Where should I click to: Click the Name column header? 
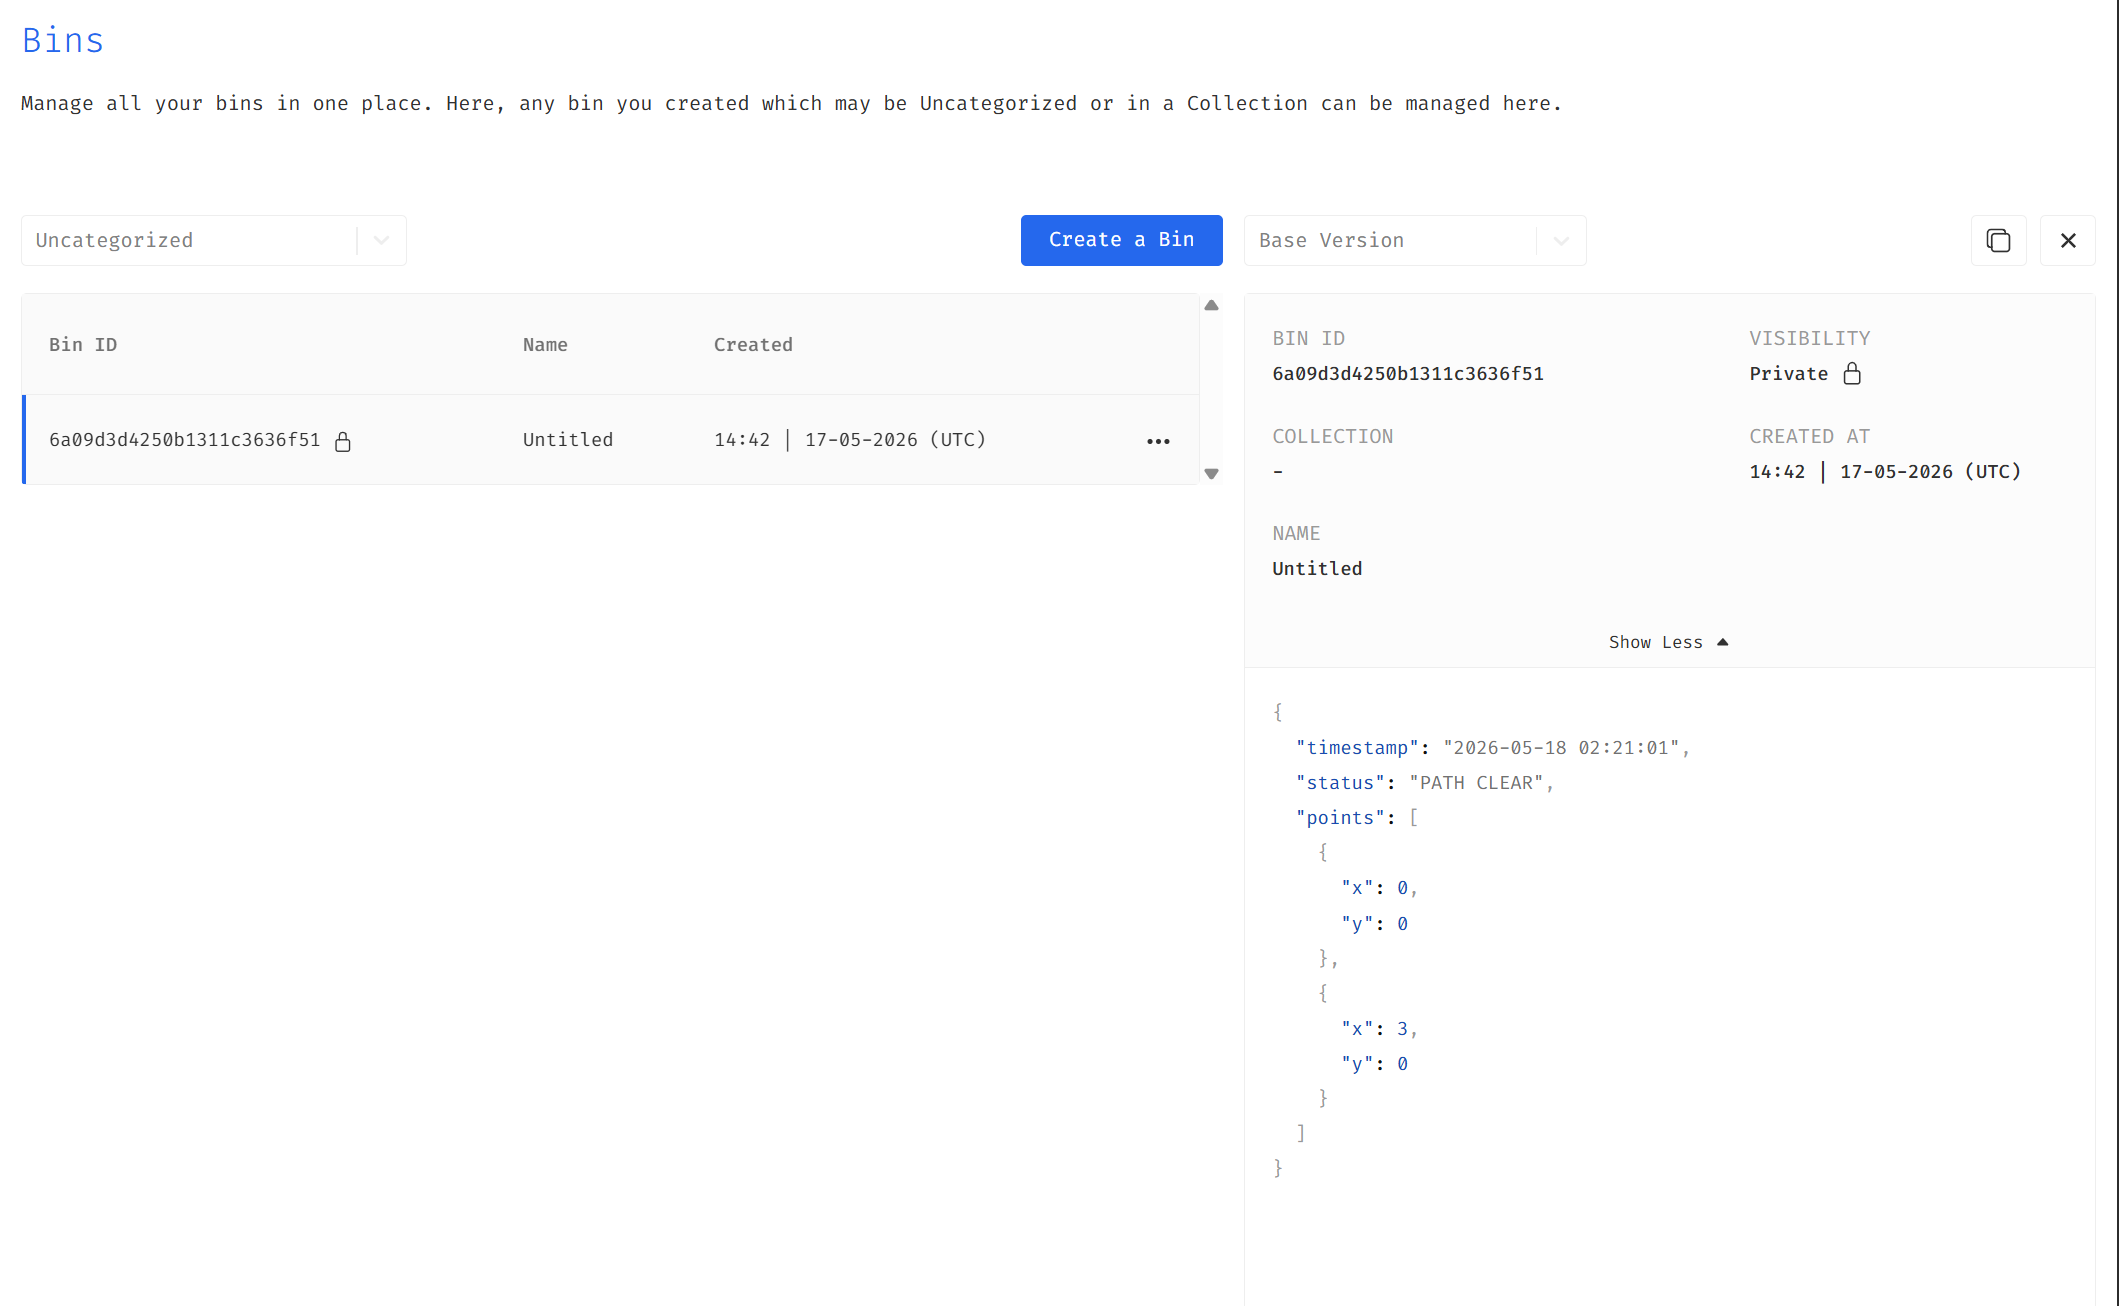pos(545,345)
